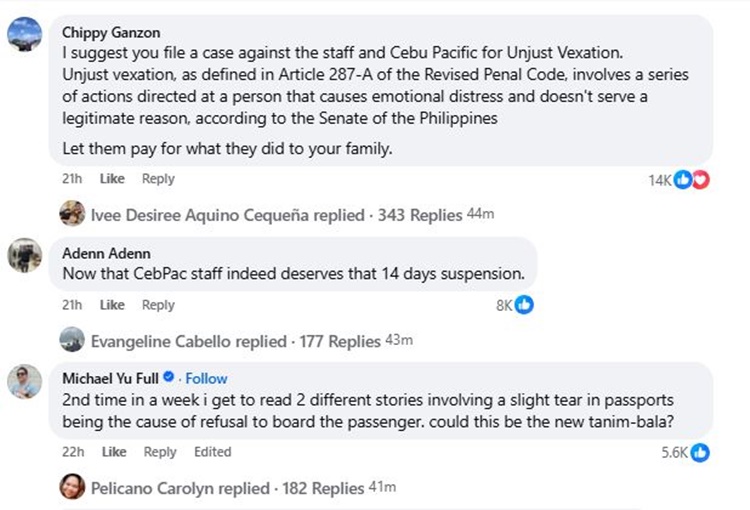Follow Michael Yu Full
Image resolution: width=750 pixels, height=510 pixels.
click(x=206, y=378)
